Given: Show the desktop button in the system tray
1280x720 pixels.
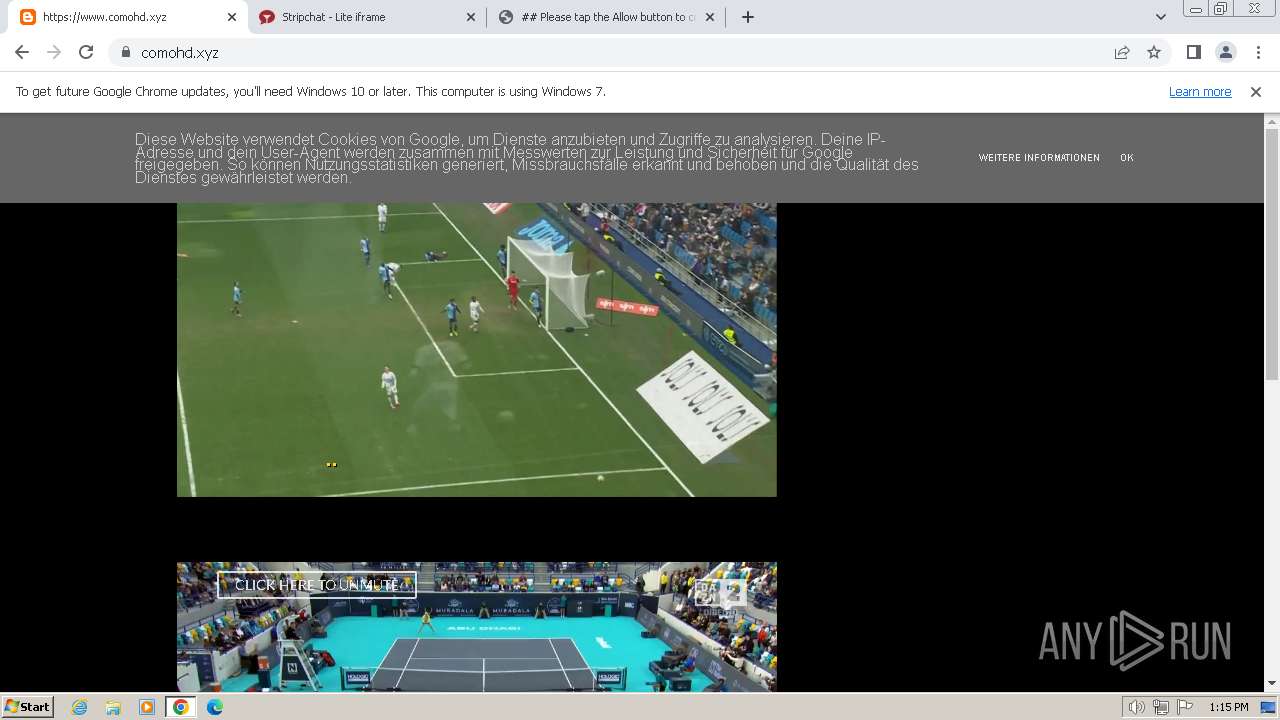Looking at the screenshot, I should click(1270, 707).
